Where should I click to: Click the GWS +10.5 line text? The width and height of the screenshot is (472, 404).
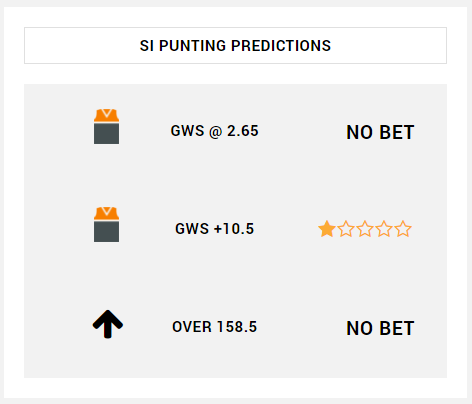[x=215, y=229]
